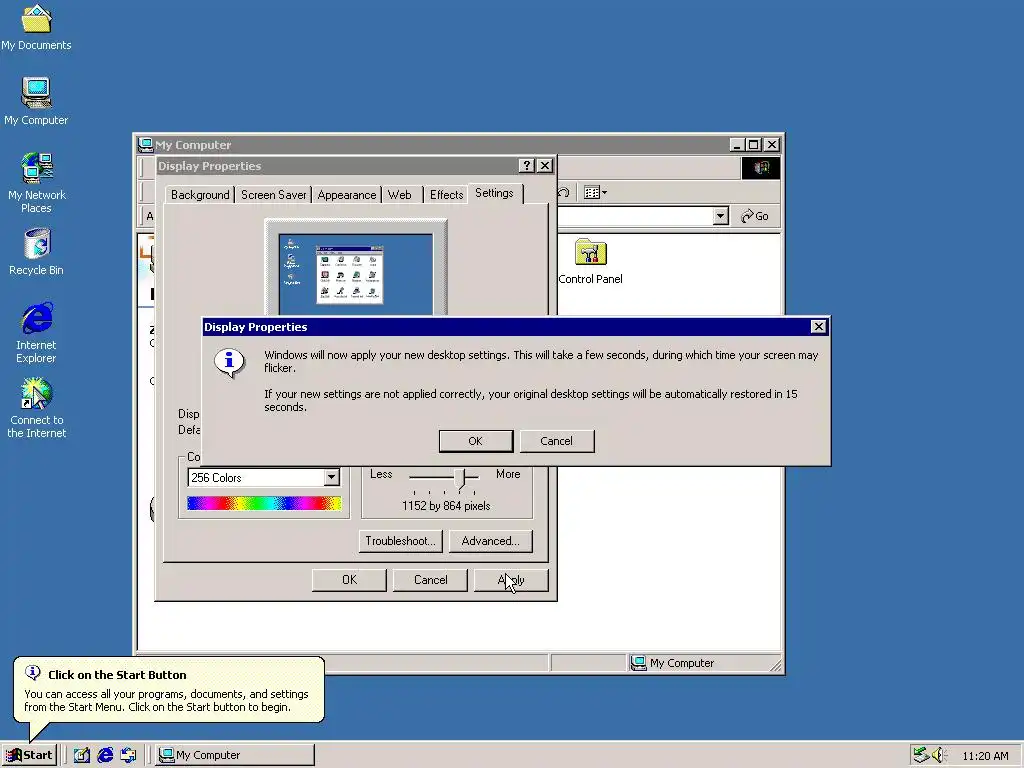Switch to the Screen Saver tab

click(273, 195)
